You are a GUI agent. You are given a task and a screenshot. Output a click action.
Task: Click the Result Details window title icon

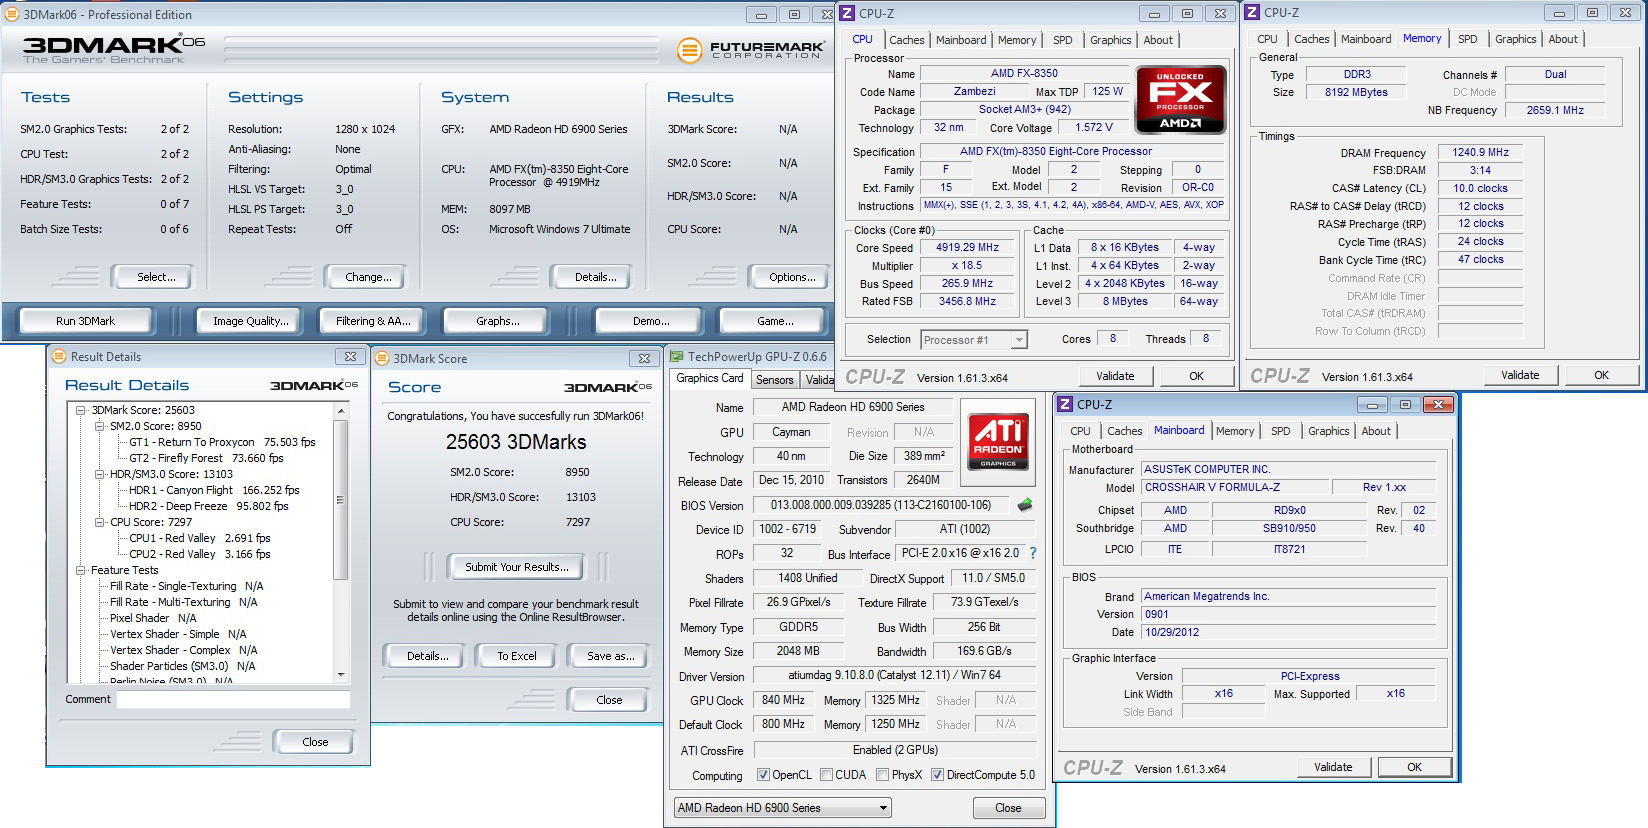[59, 356]
